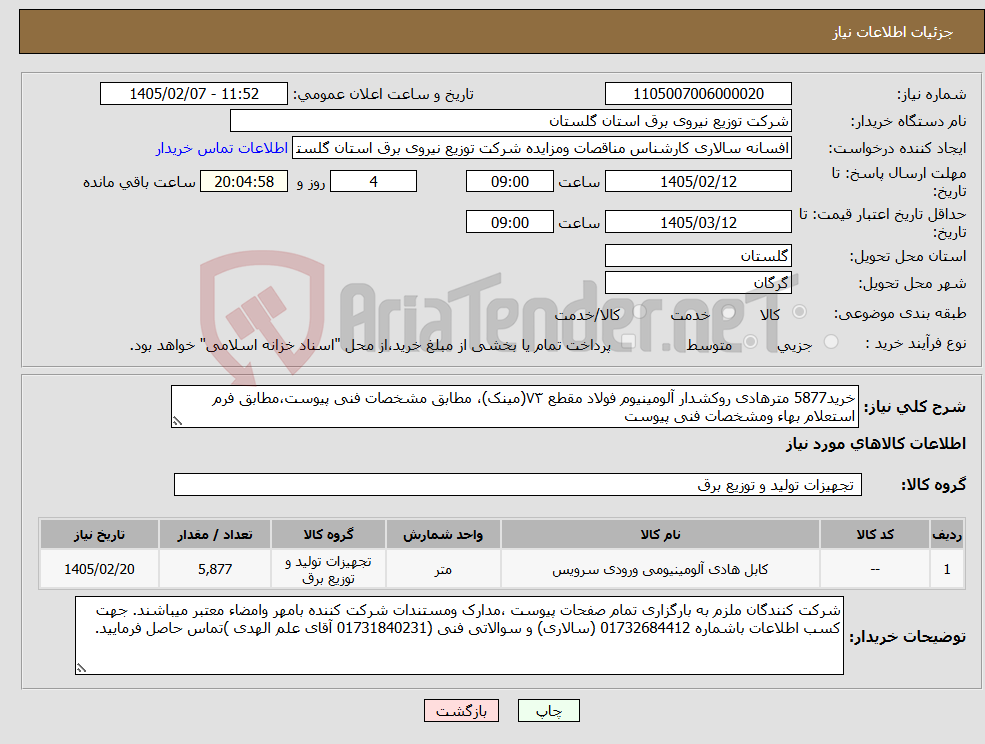The image size is (985, 744).
Task: Click the گروه کالا table column header
Action: point(328,534)
